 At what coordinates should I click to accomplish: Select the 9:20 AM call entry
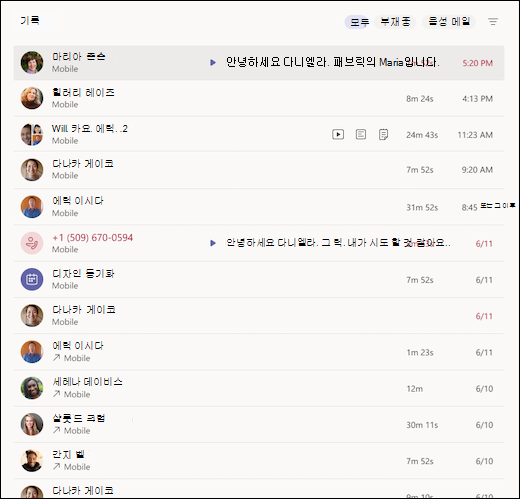pos(259,170)
